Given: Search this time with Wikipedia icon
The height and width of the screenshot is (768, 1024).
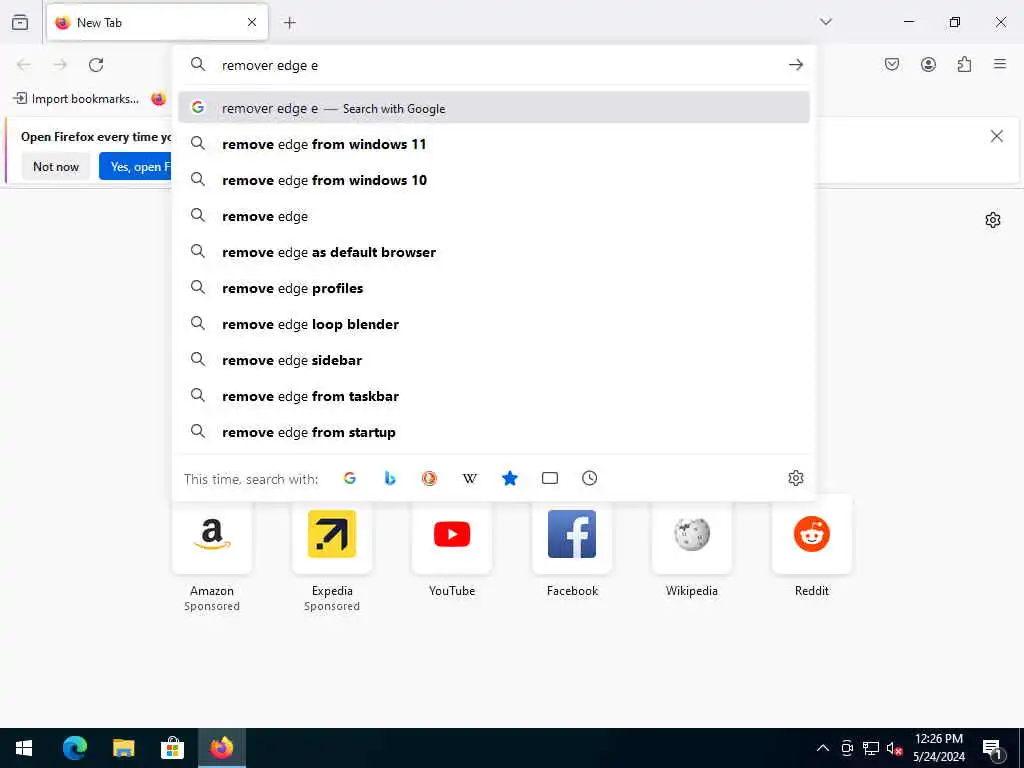Looking at the screenshot, I should point(470,478).
